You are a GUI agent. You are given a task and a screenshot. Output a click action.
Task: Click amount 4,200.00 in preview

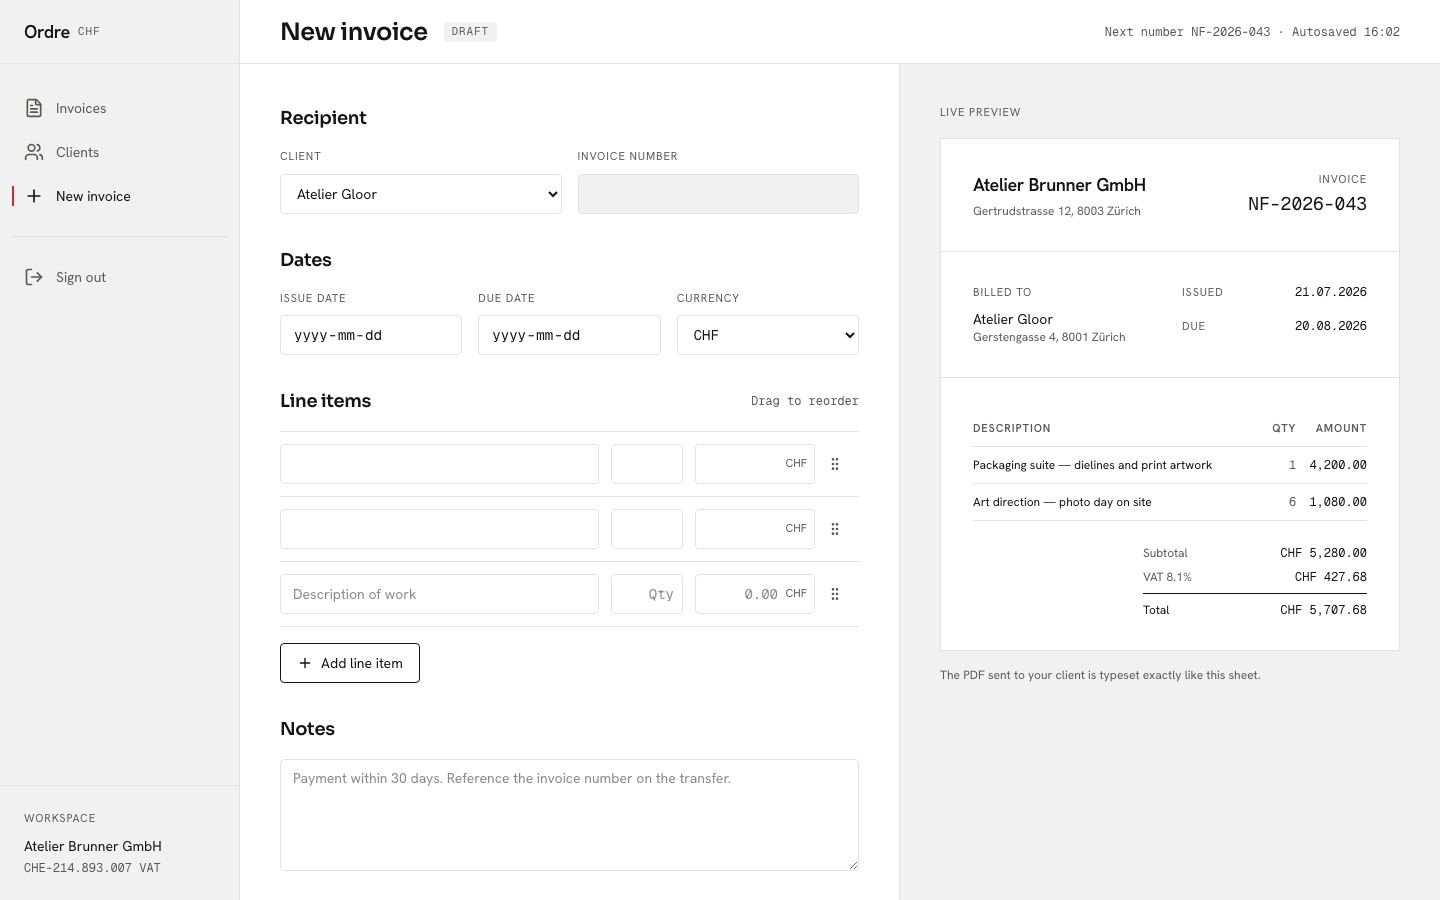pos(1338,465)
